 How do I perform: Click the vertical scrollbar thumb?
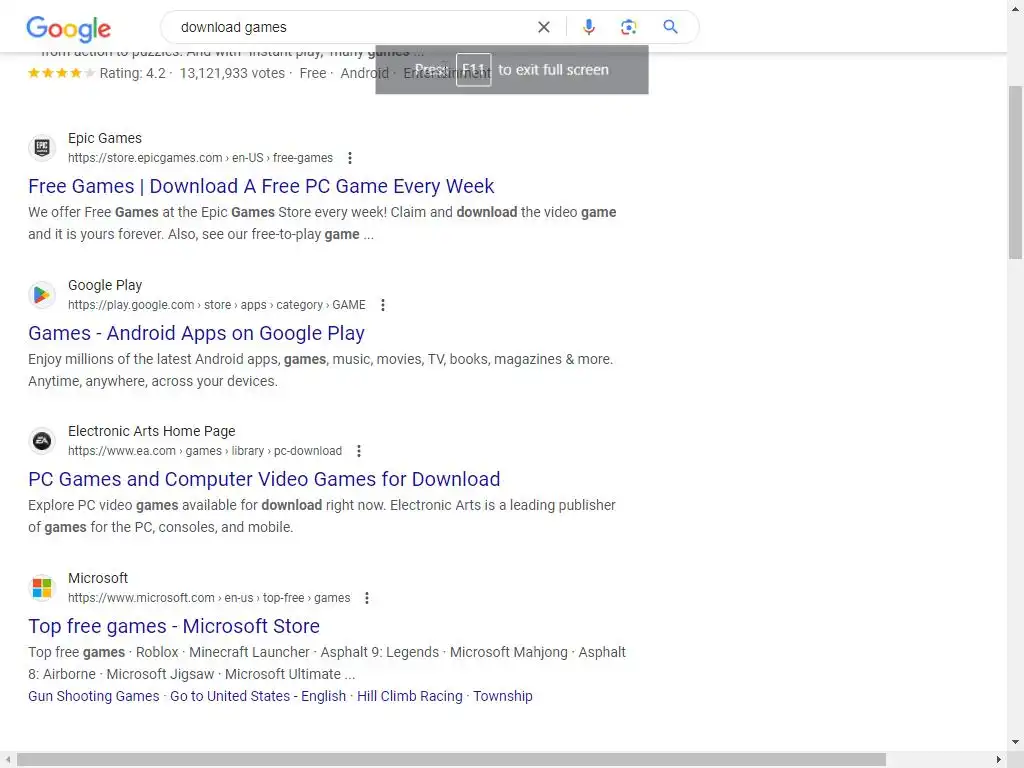[1015, 172]
